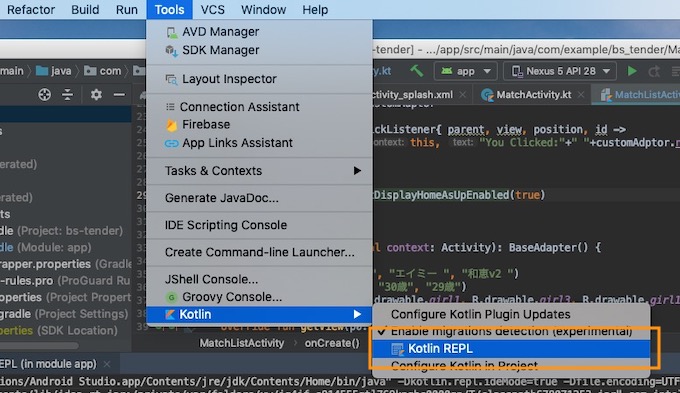Switch to activity_splash.xml tab
Image resolution: width=680 pixels, height=393 pixels.
(x=412, y=95)
